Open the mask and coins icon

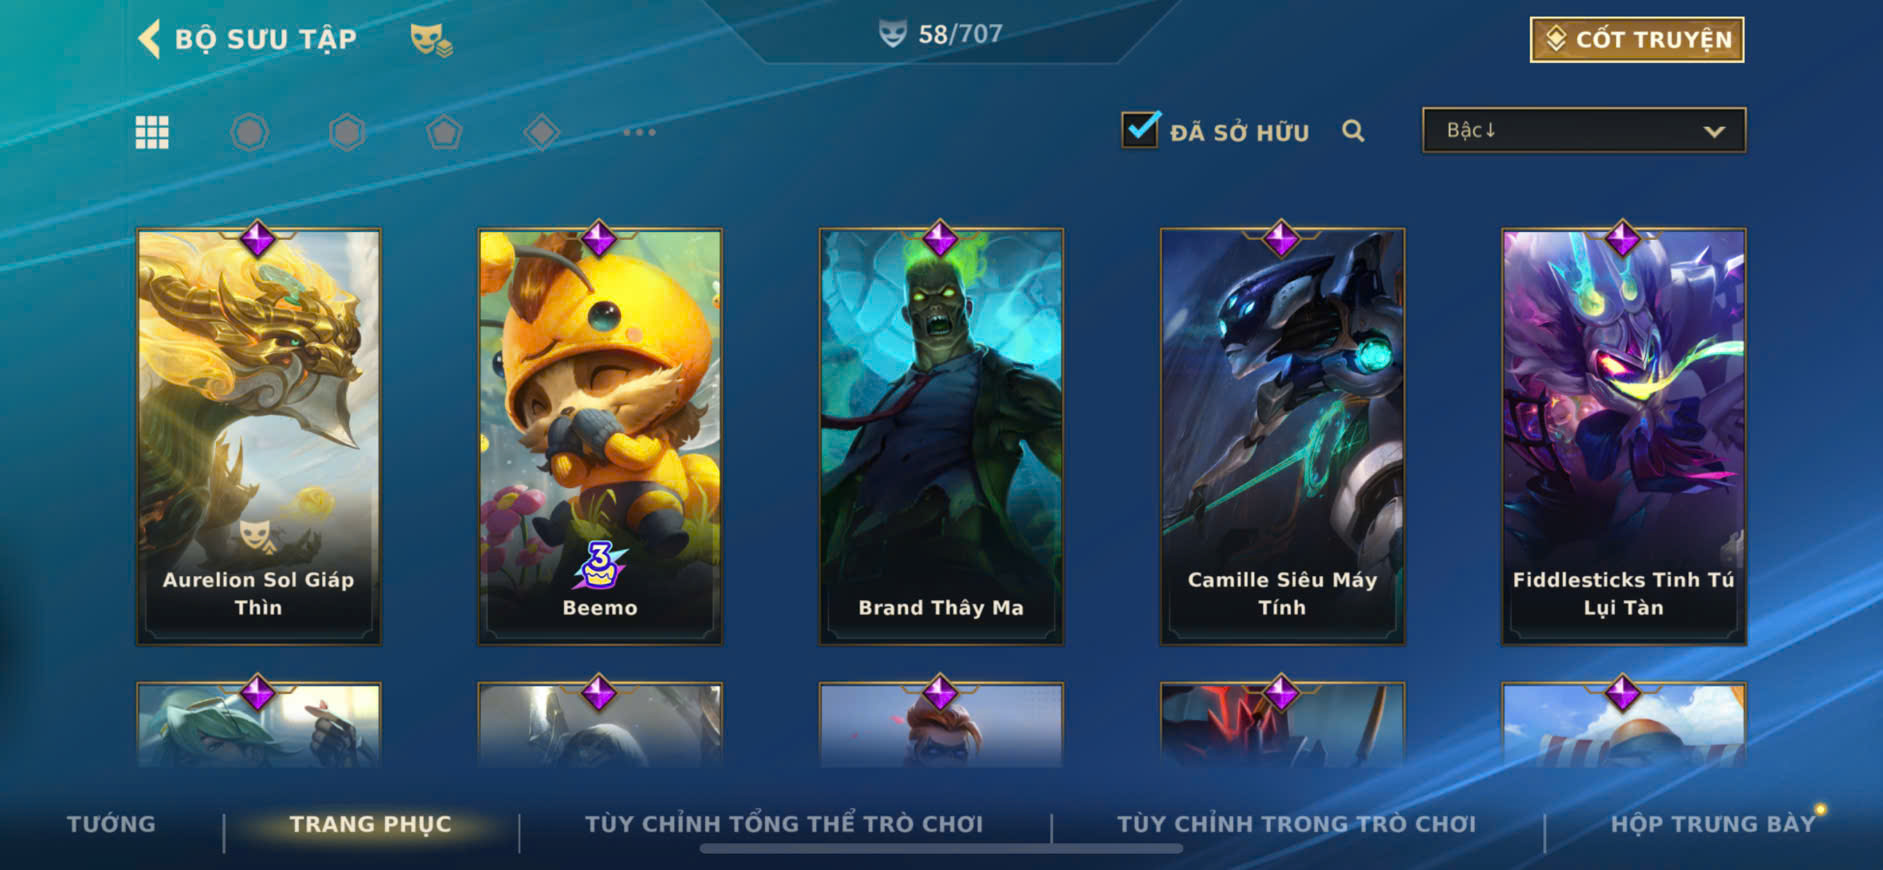(431, 40)
